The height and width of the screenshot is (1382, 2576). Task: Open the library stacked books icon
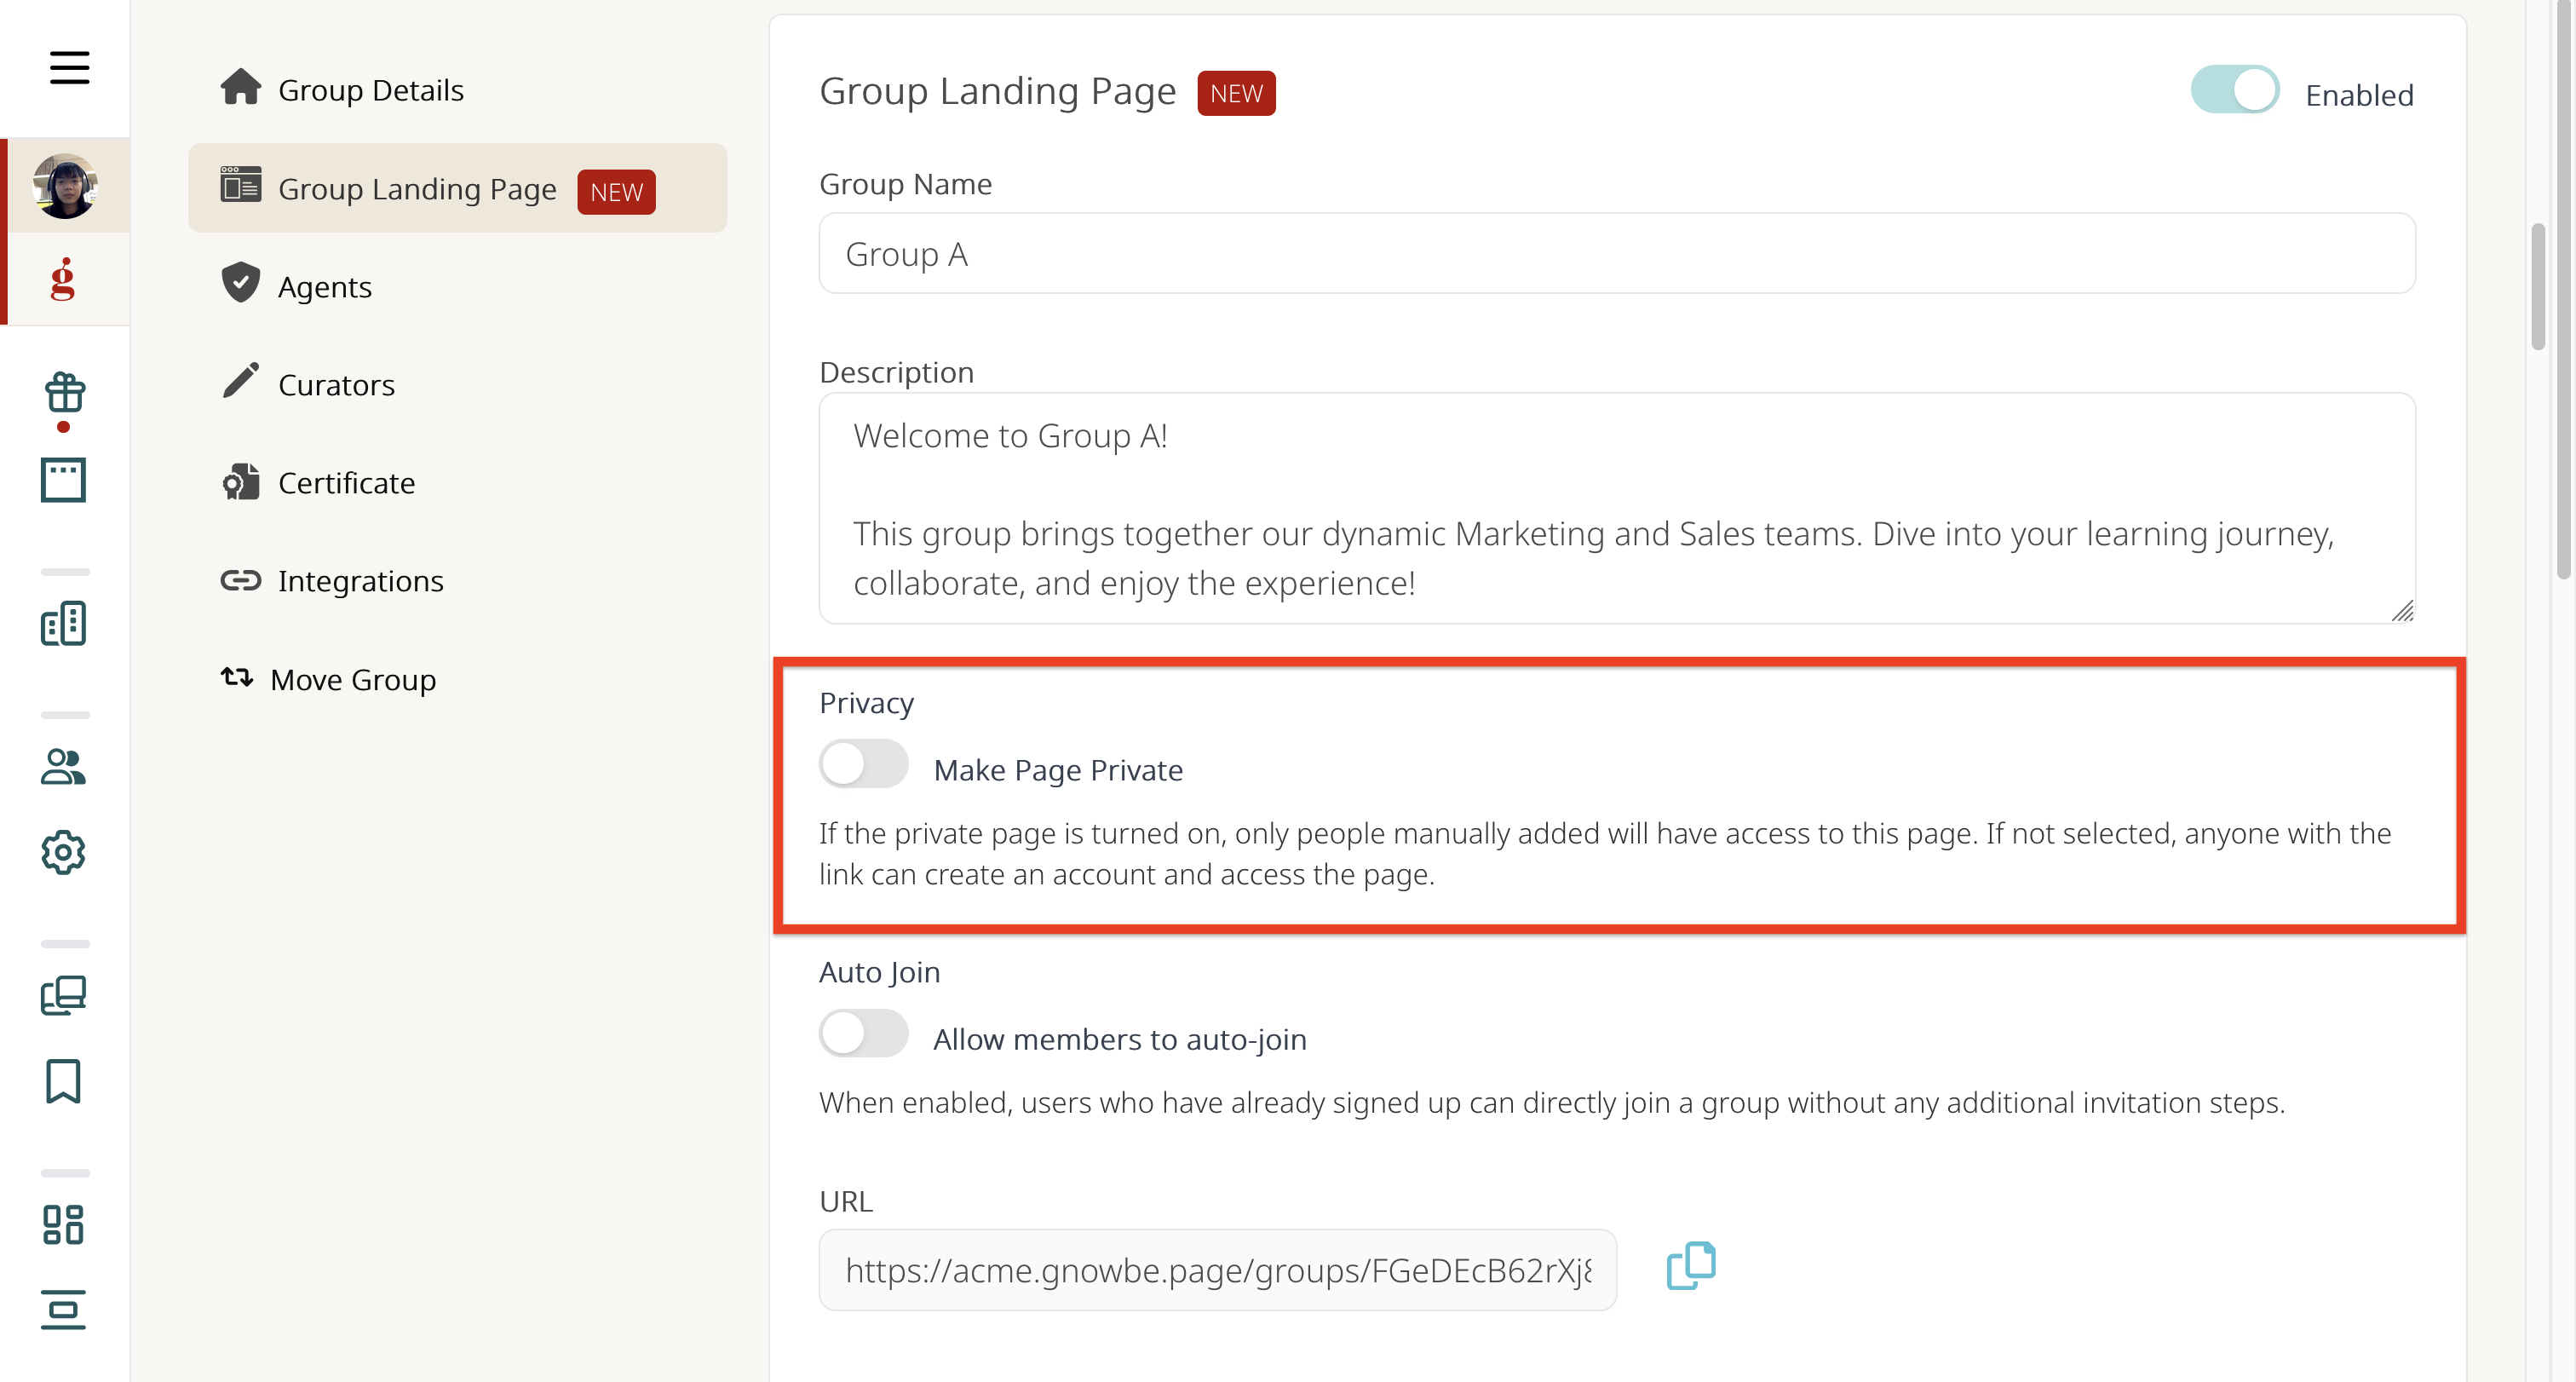tap(63, 995)
